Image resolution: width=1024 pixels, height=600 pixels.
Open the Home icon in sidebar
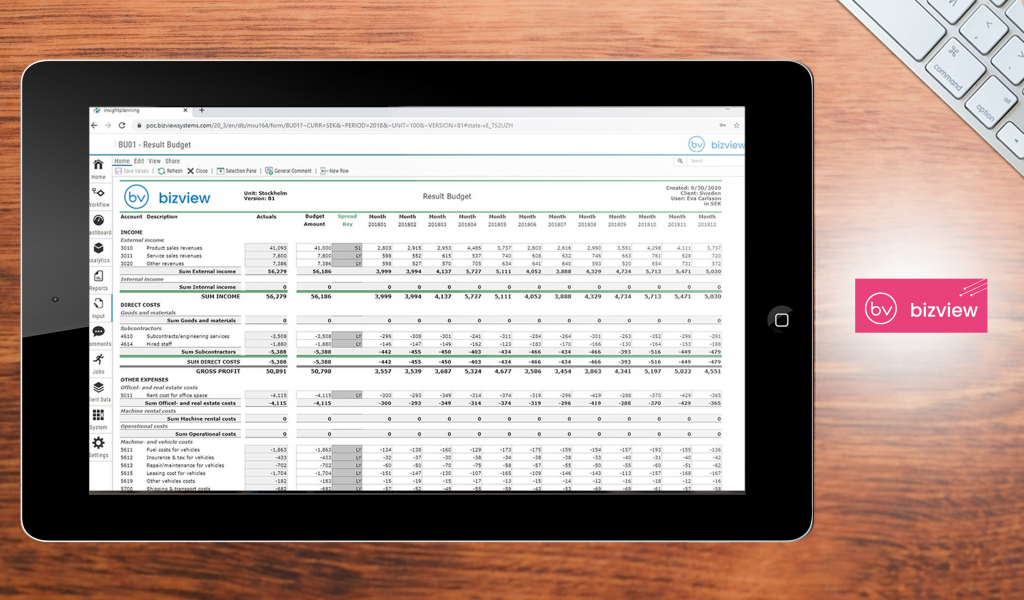pos(98,166)
